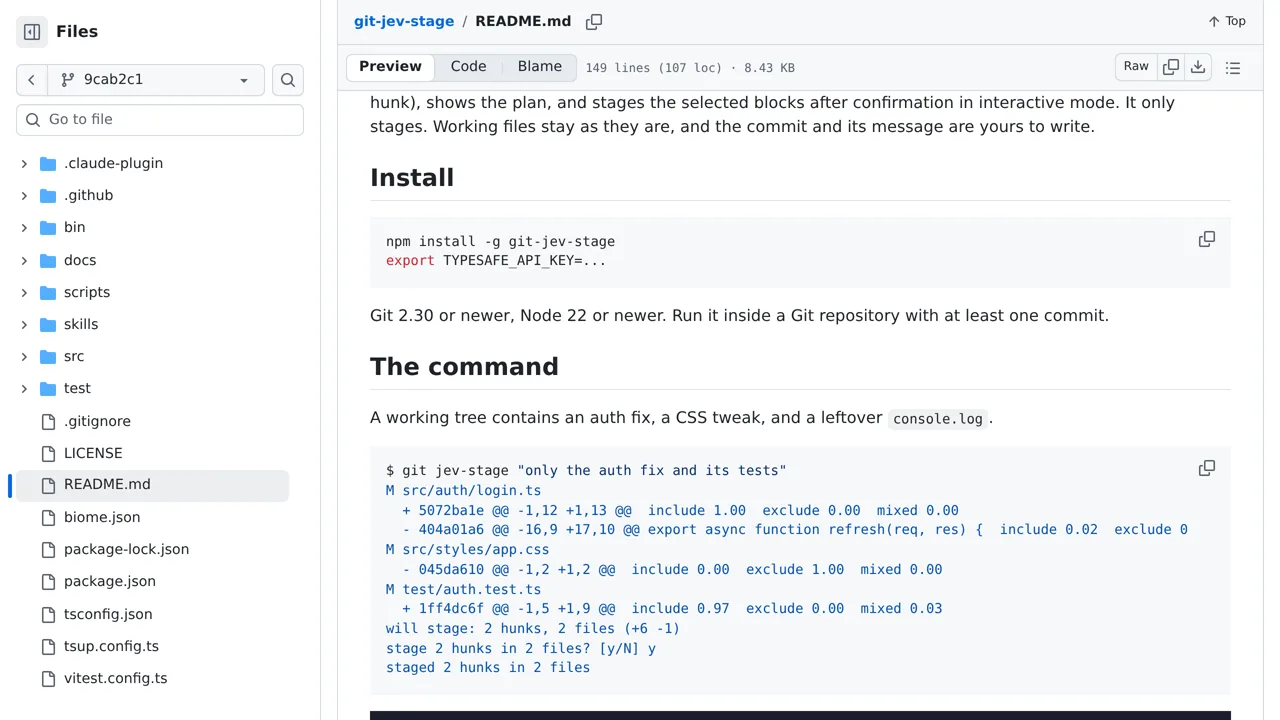Switch to the Preview tab

point(391,67)
